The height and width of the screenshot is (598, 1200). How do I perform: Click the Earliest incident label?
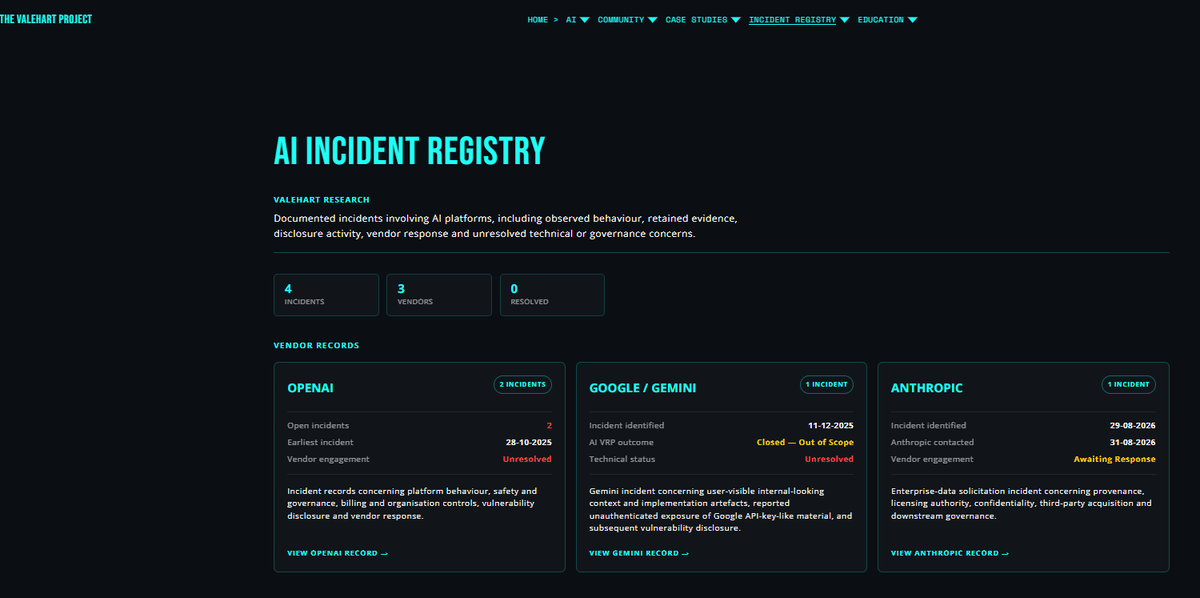(x=320, y=442)
